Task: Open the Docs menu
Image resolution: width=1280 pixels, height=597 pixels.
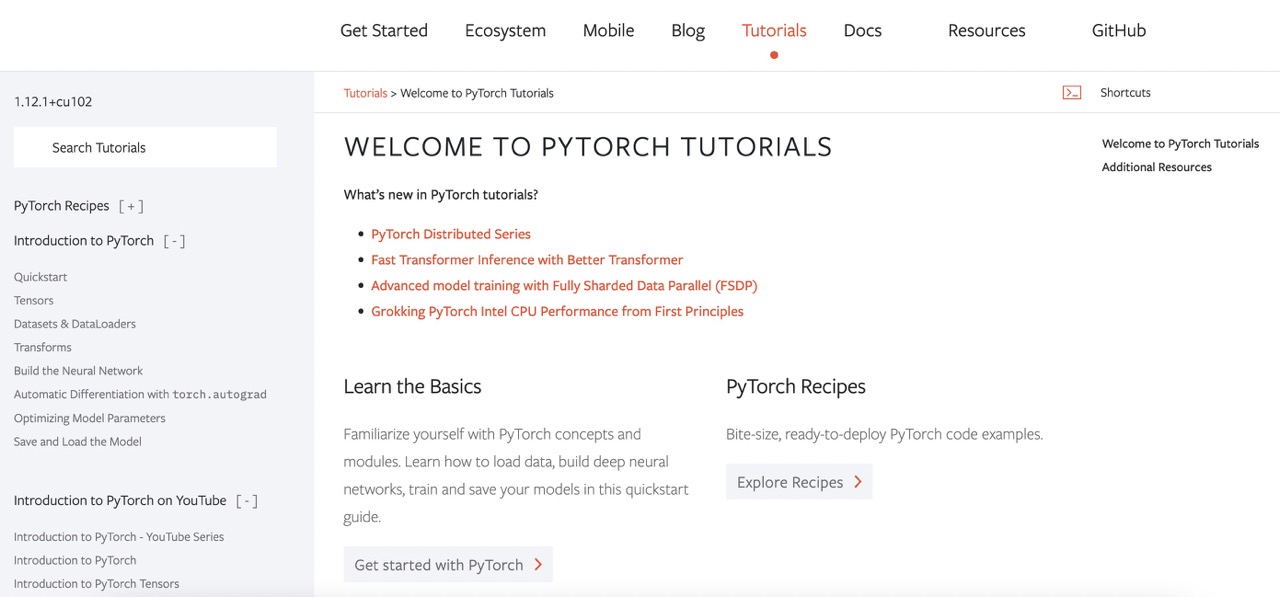Action: (x=862, y=30)
